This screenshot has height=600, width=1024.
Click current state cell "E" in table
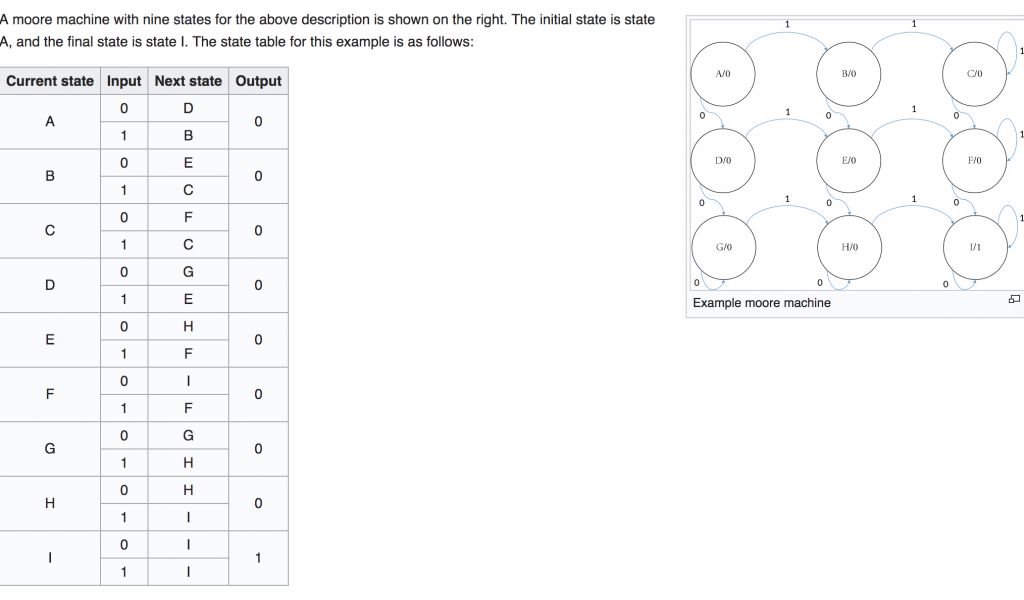tap(50, 340)
